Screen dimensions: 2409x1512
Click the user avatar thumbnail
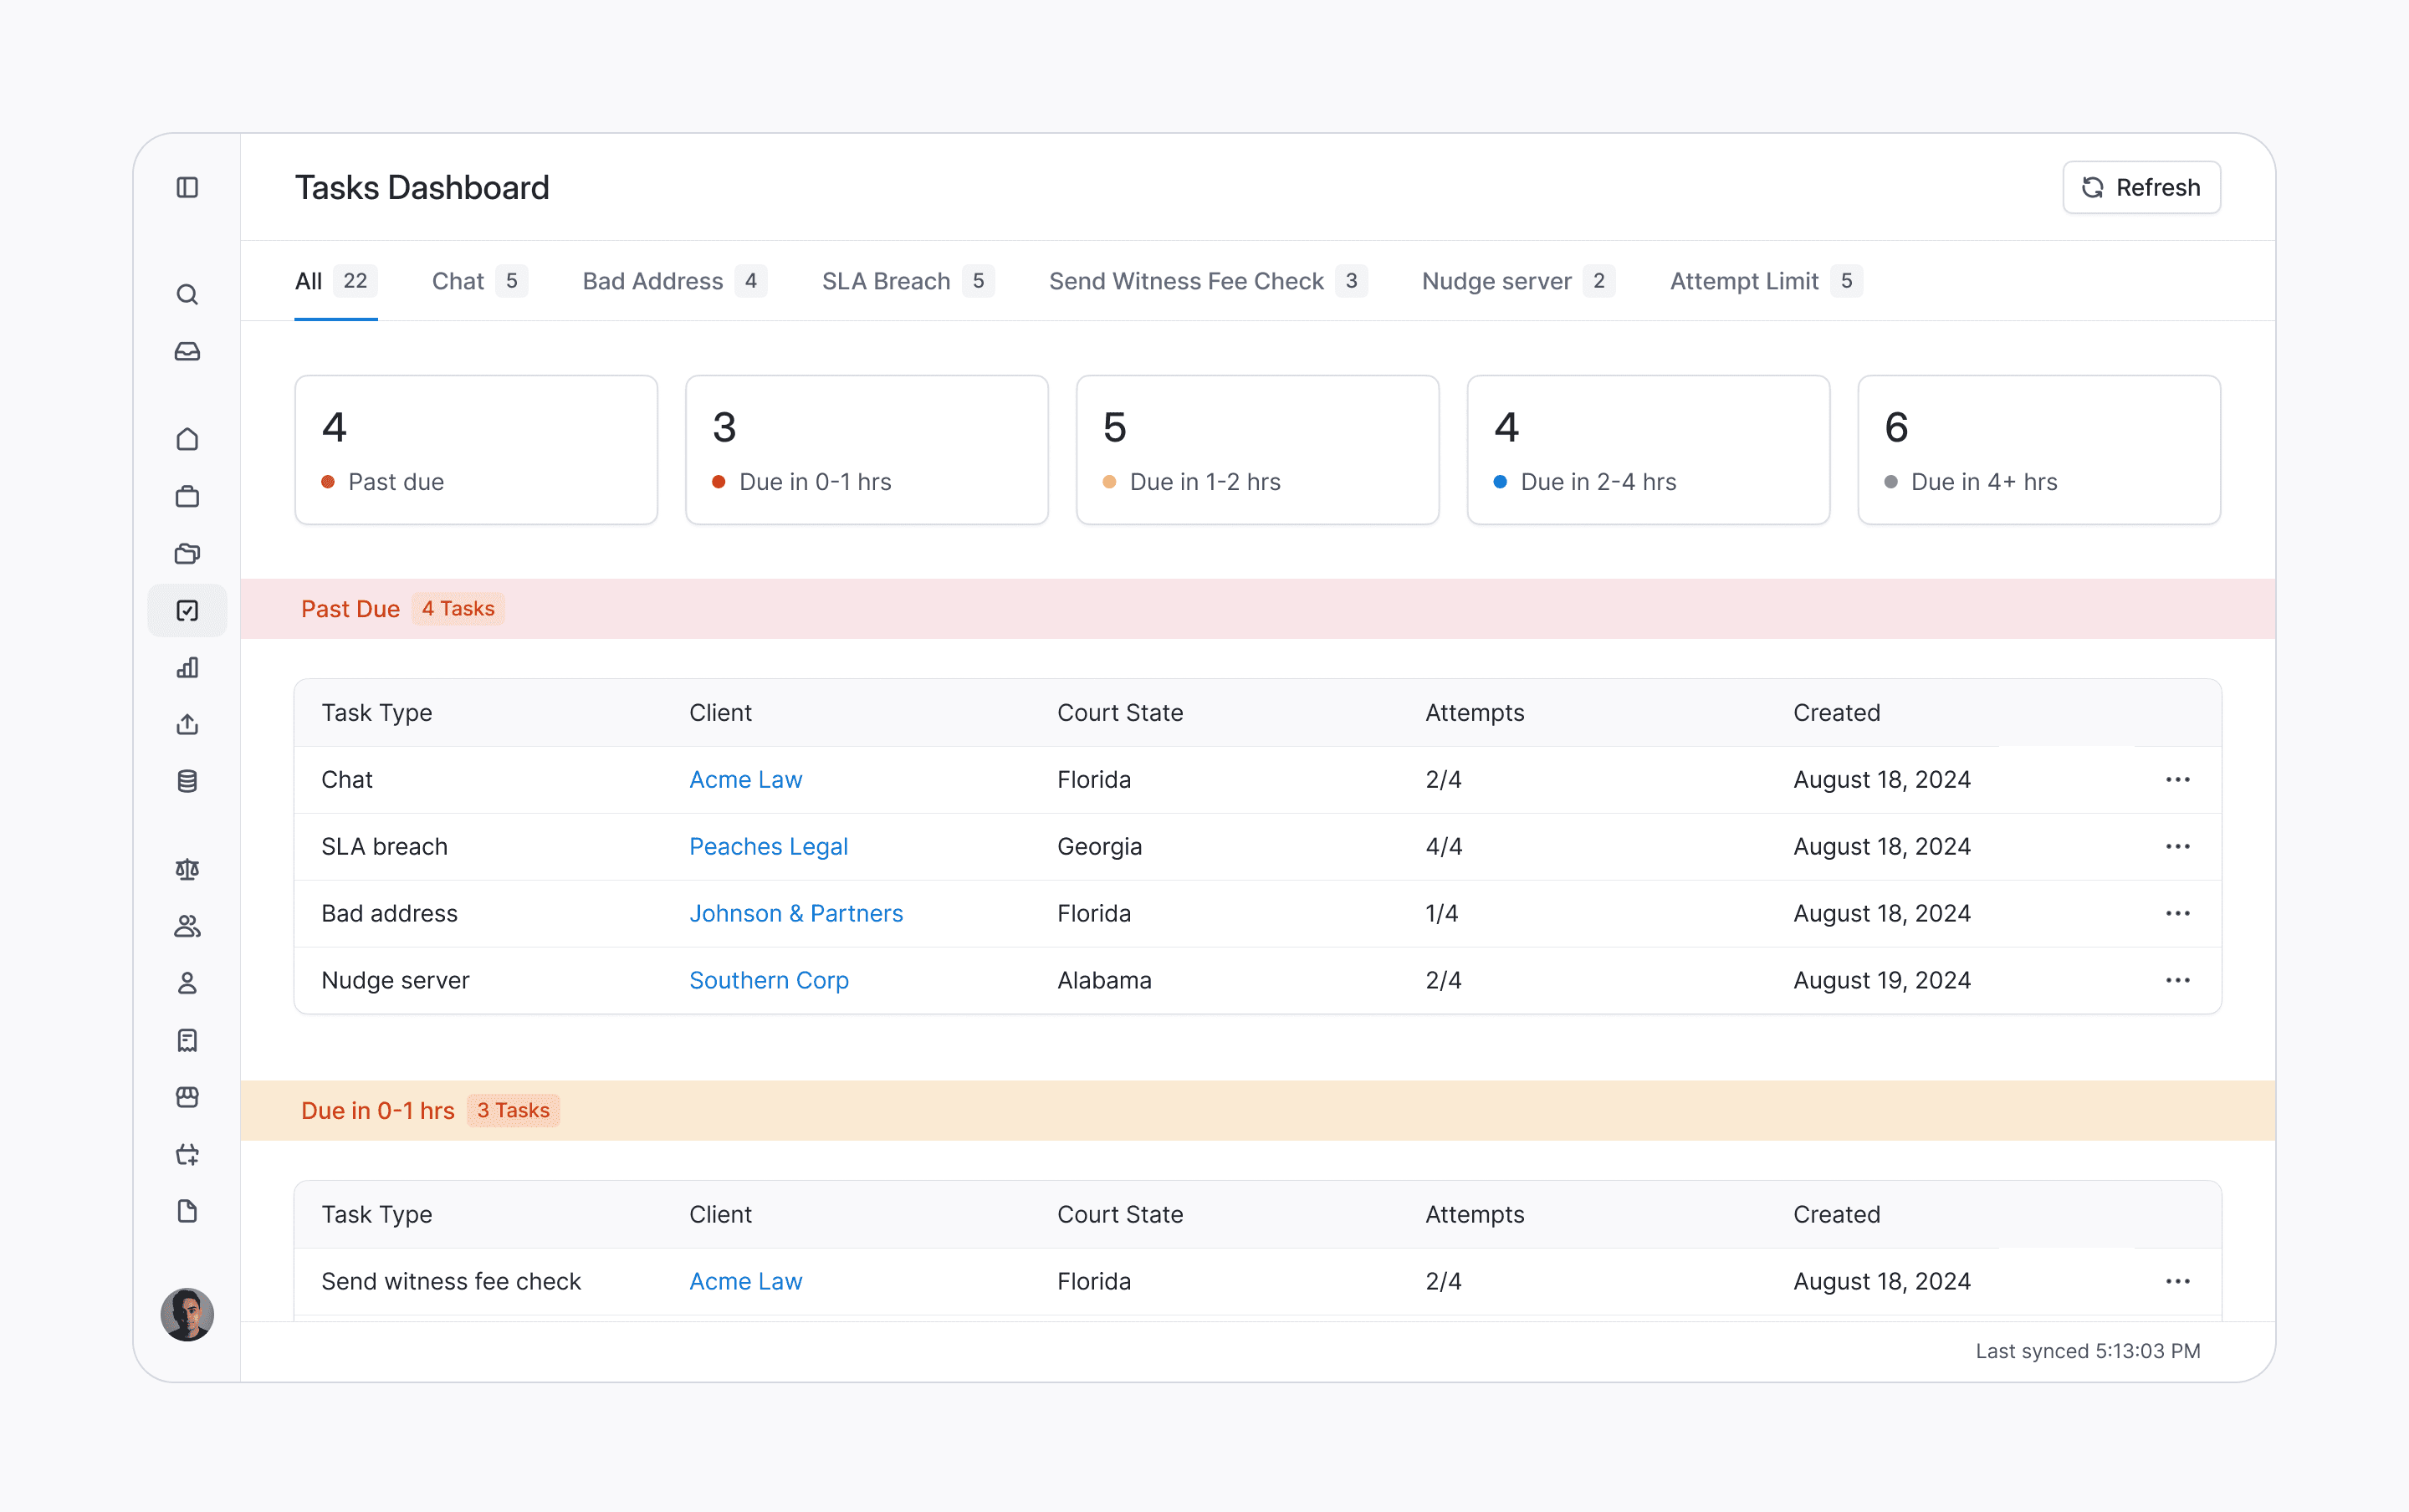tap(187, 1314)
